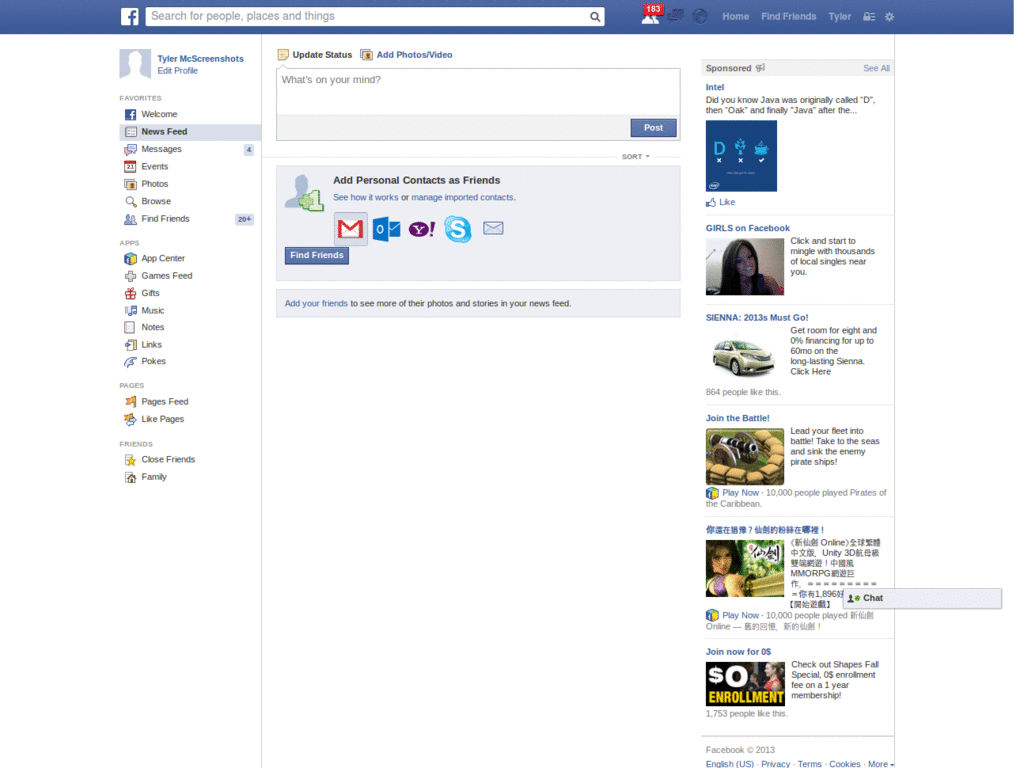This screenshot has width=1024, height=768.
Task: Open Home in top navigation
Action: 735,16
